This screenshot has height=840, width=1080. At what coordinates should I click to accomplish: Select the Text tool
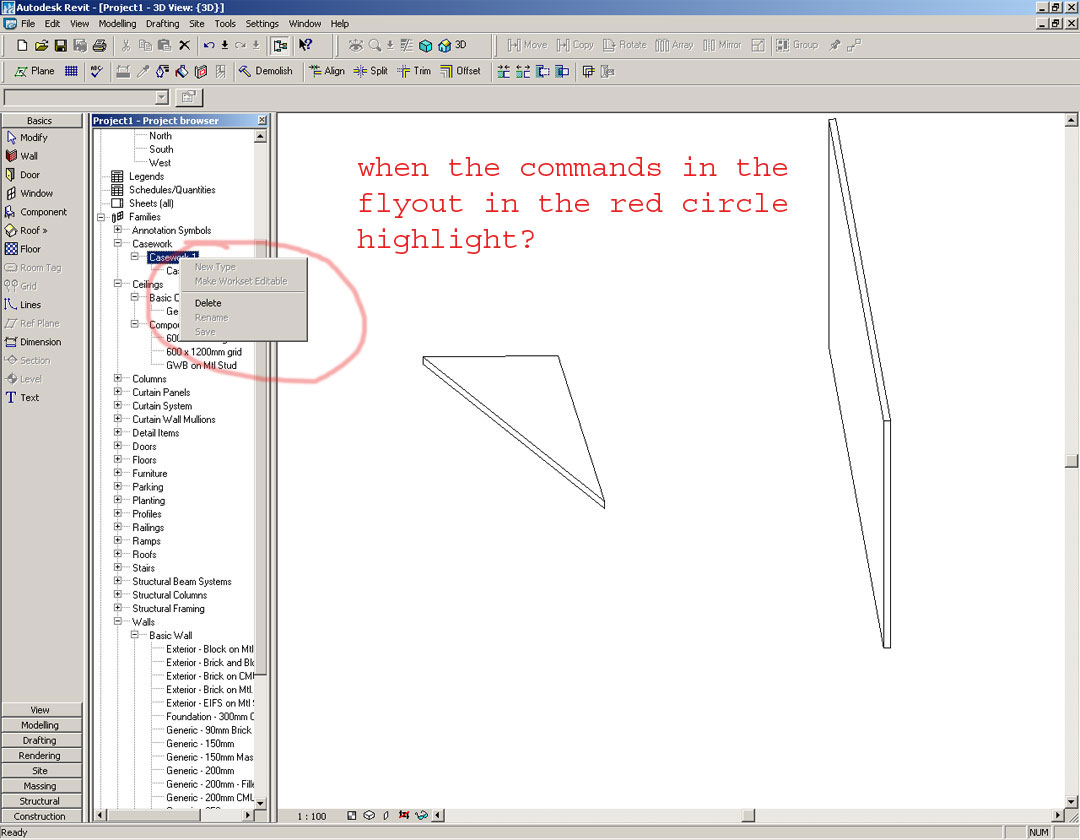(22, 398)
